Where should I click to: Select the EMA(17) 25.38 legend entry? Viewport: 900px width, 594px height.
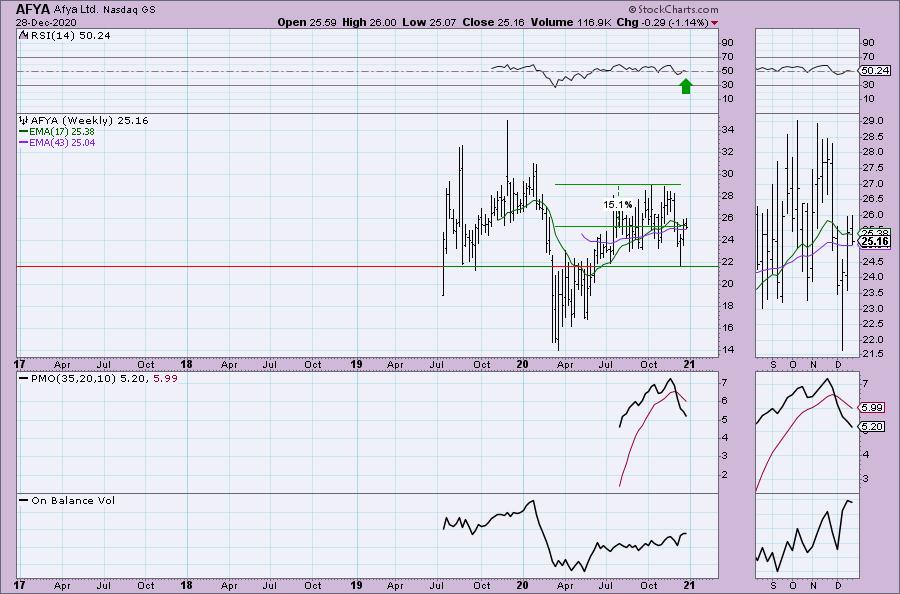pos(62,131)
